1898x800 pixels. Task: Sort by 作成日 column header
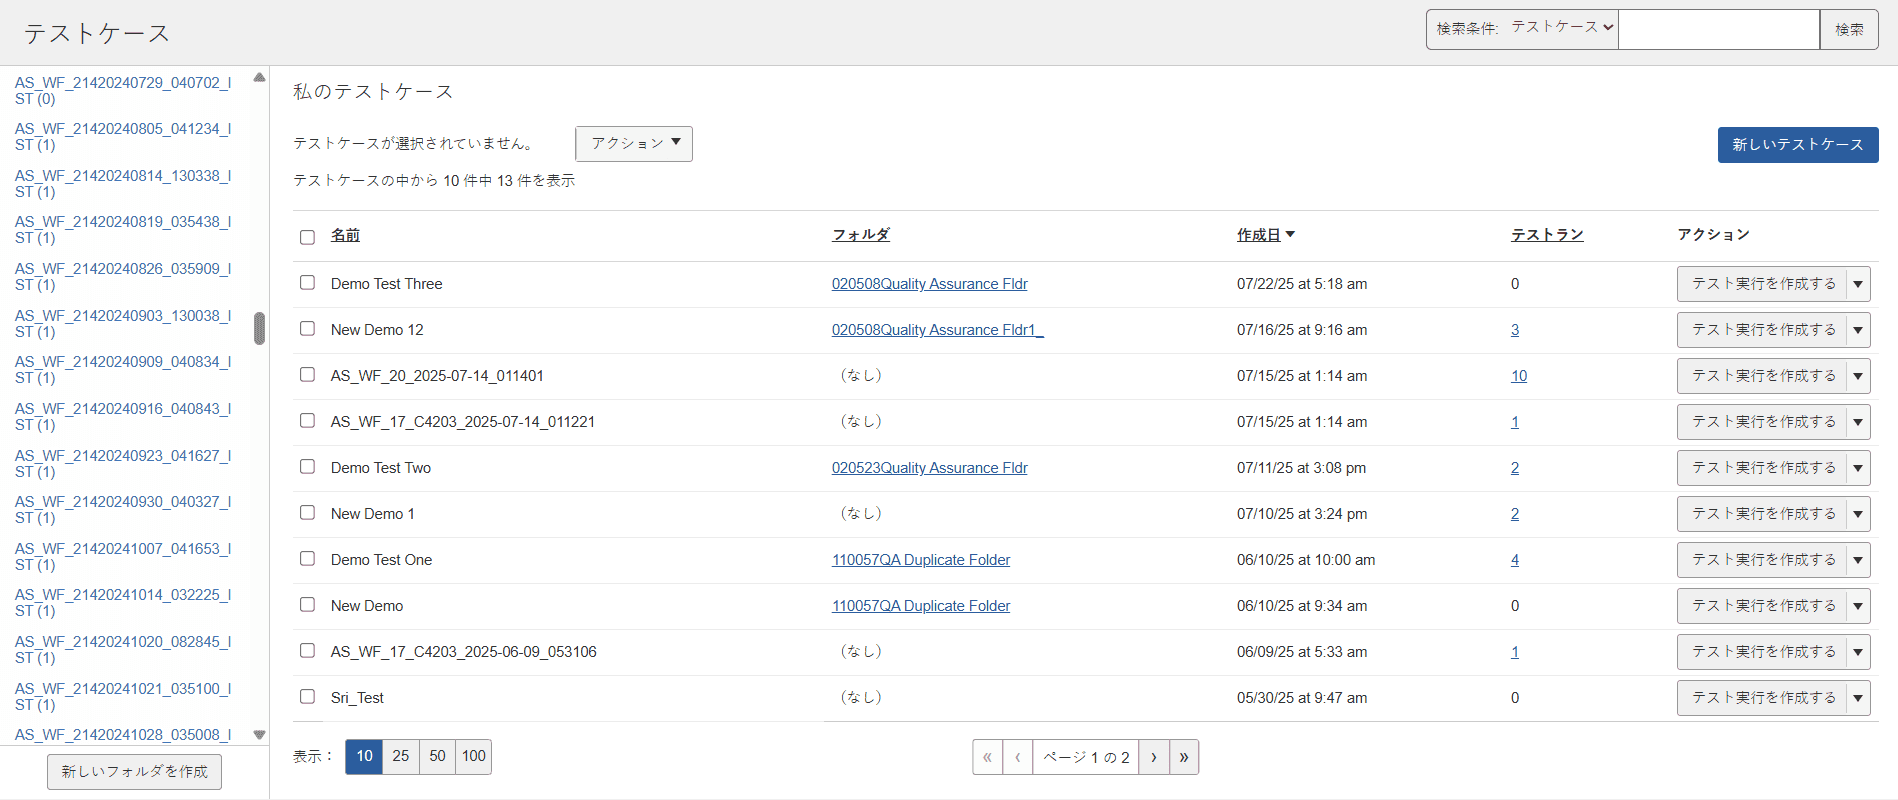[1258, 235]
